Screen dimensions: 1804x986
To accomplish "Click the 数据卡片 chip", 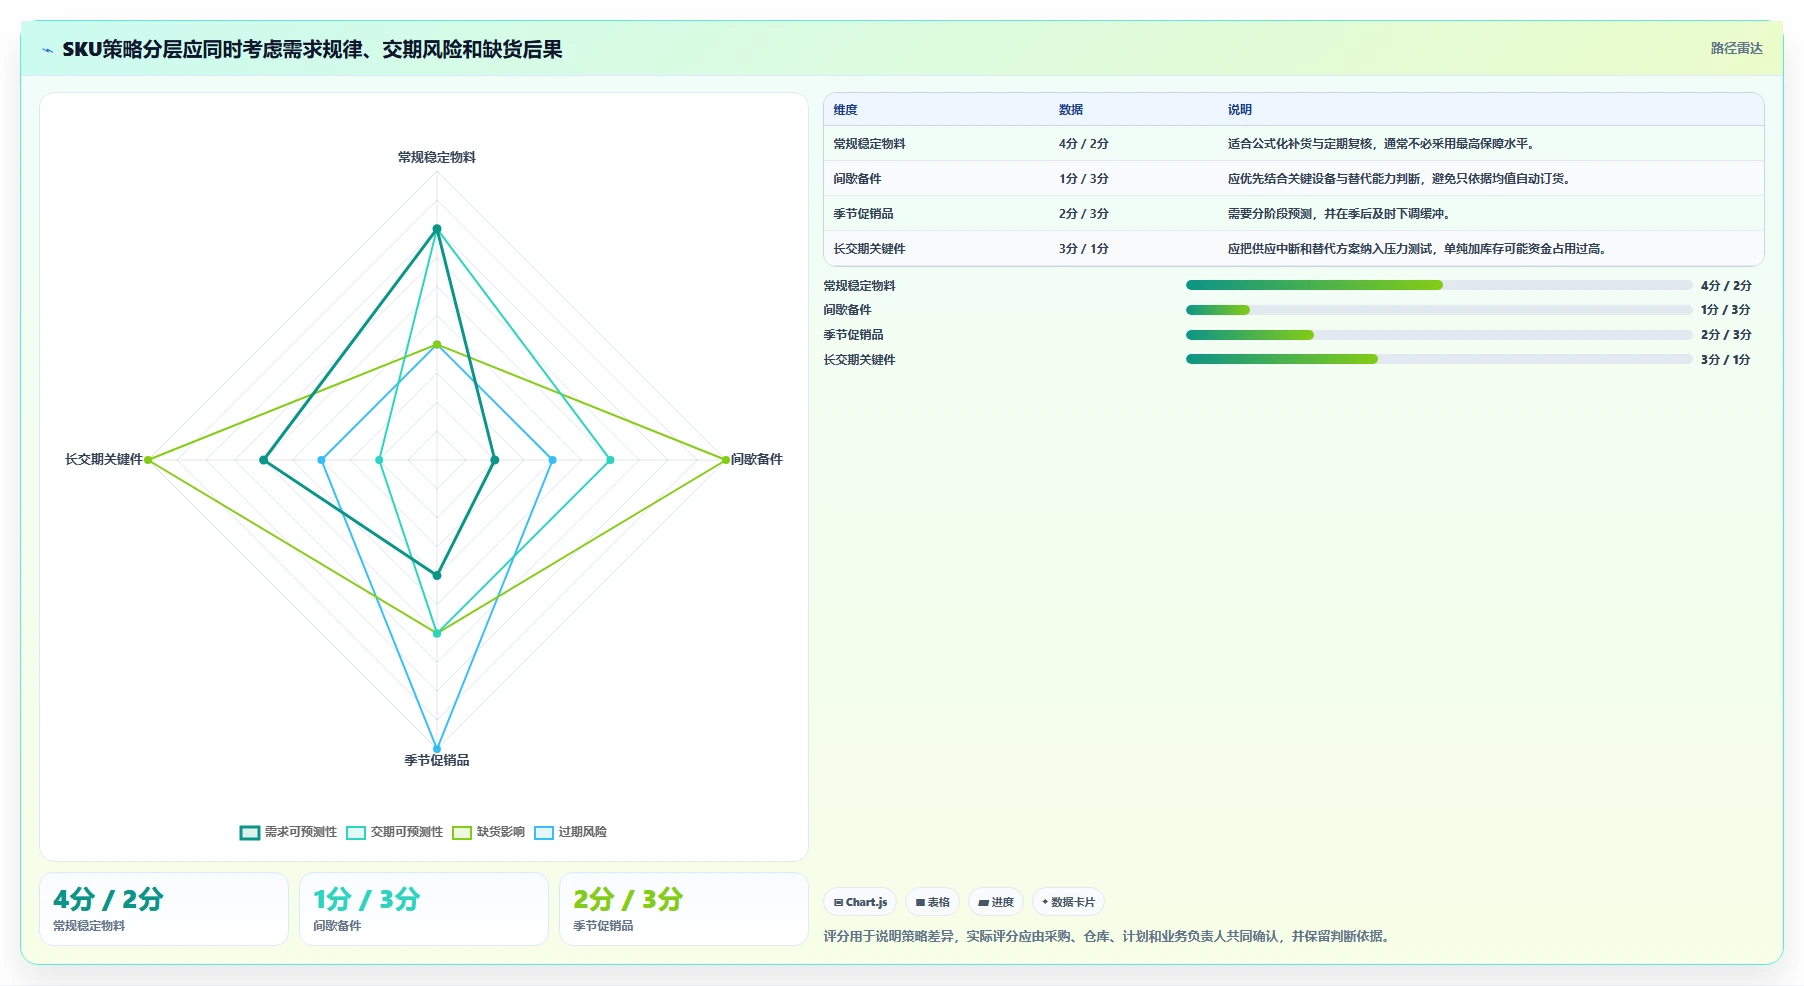I will pos(1068,902).
